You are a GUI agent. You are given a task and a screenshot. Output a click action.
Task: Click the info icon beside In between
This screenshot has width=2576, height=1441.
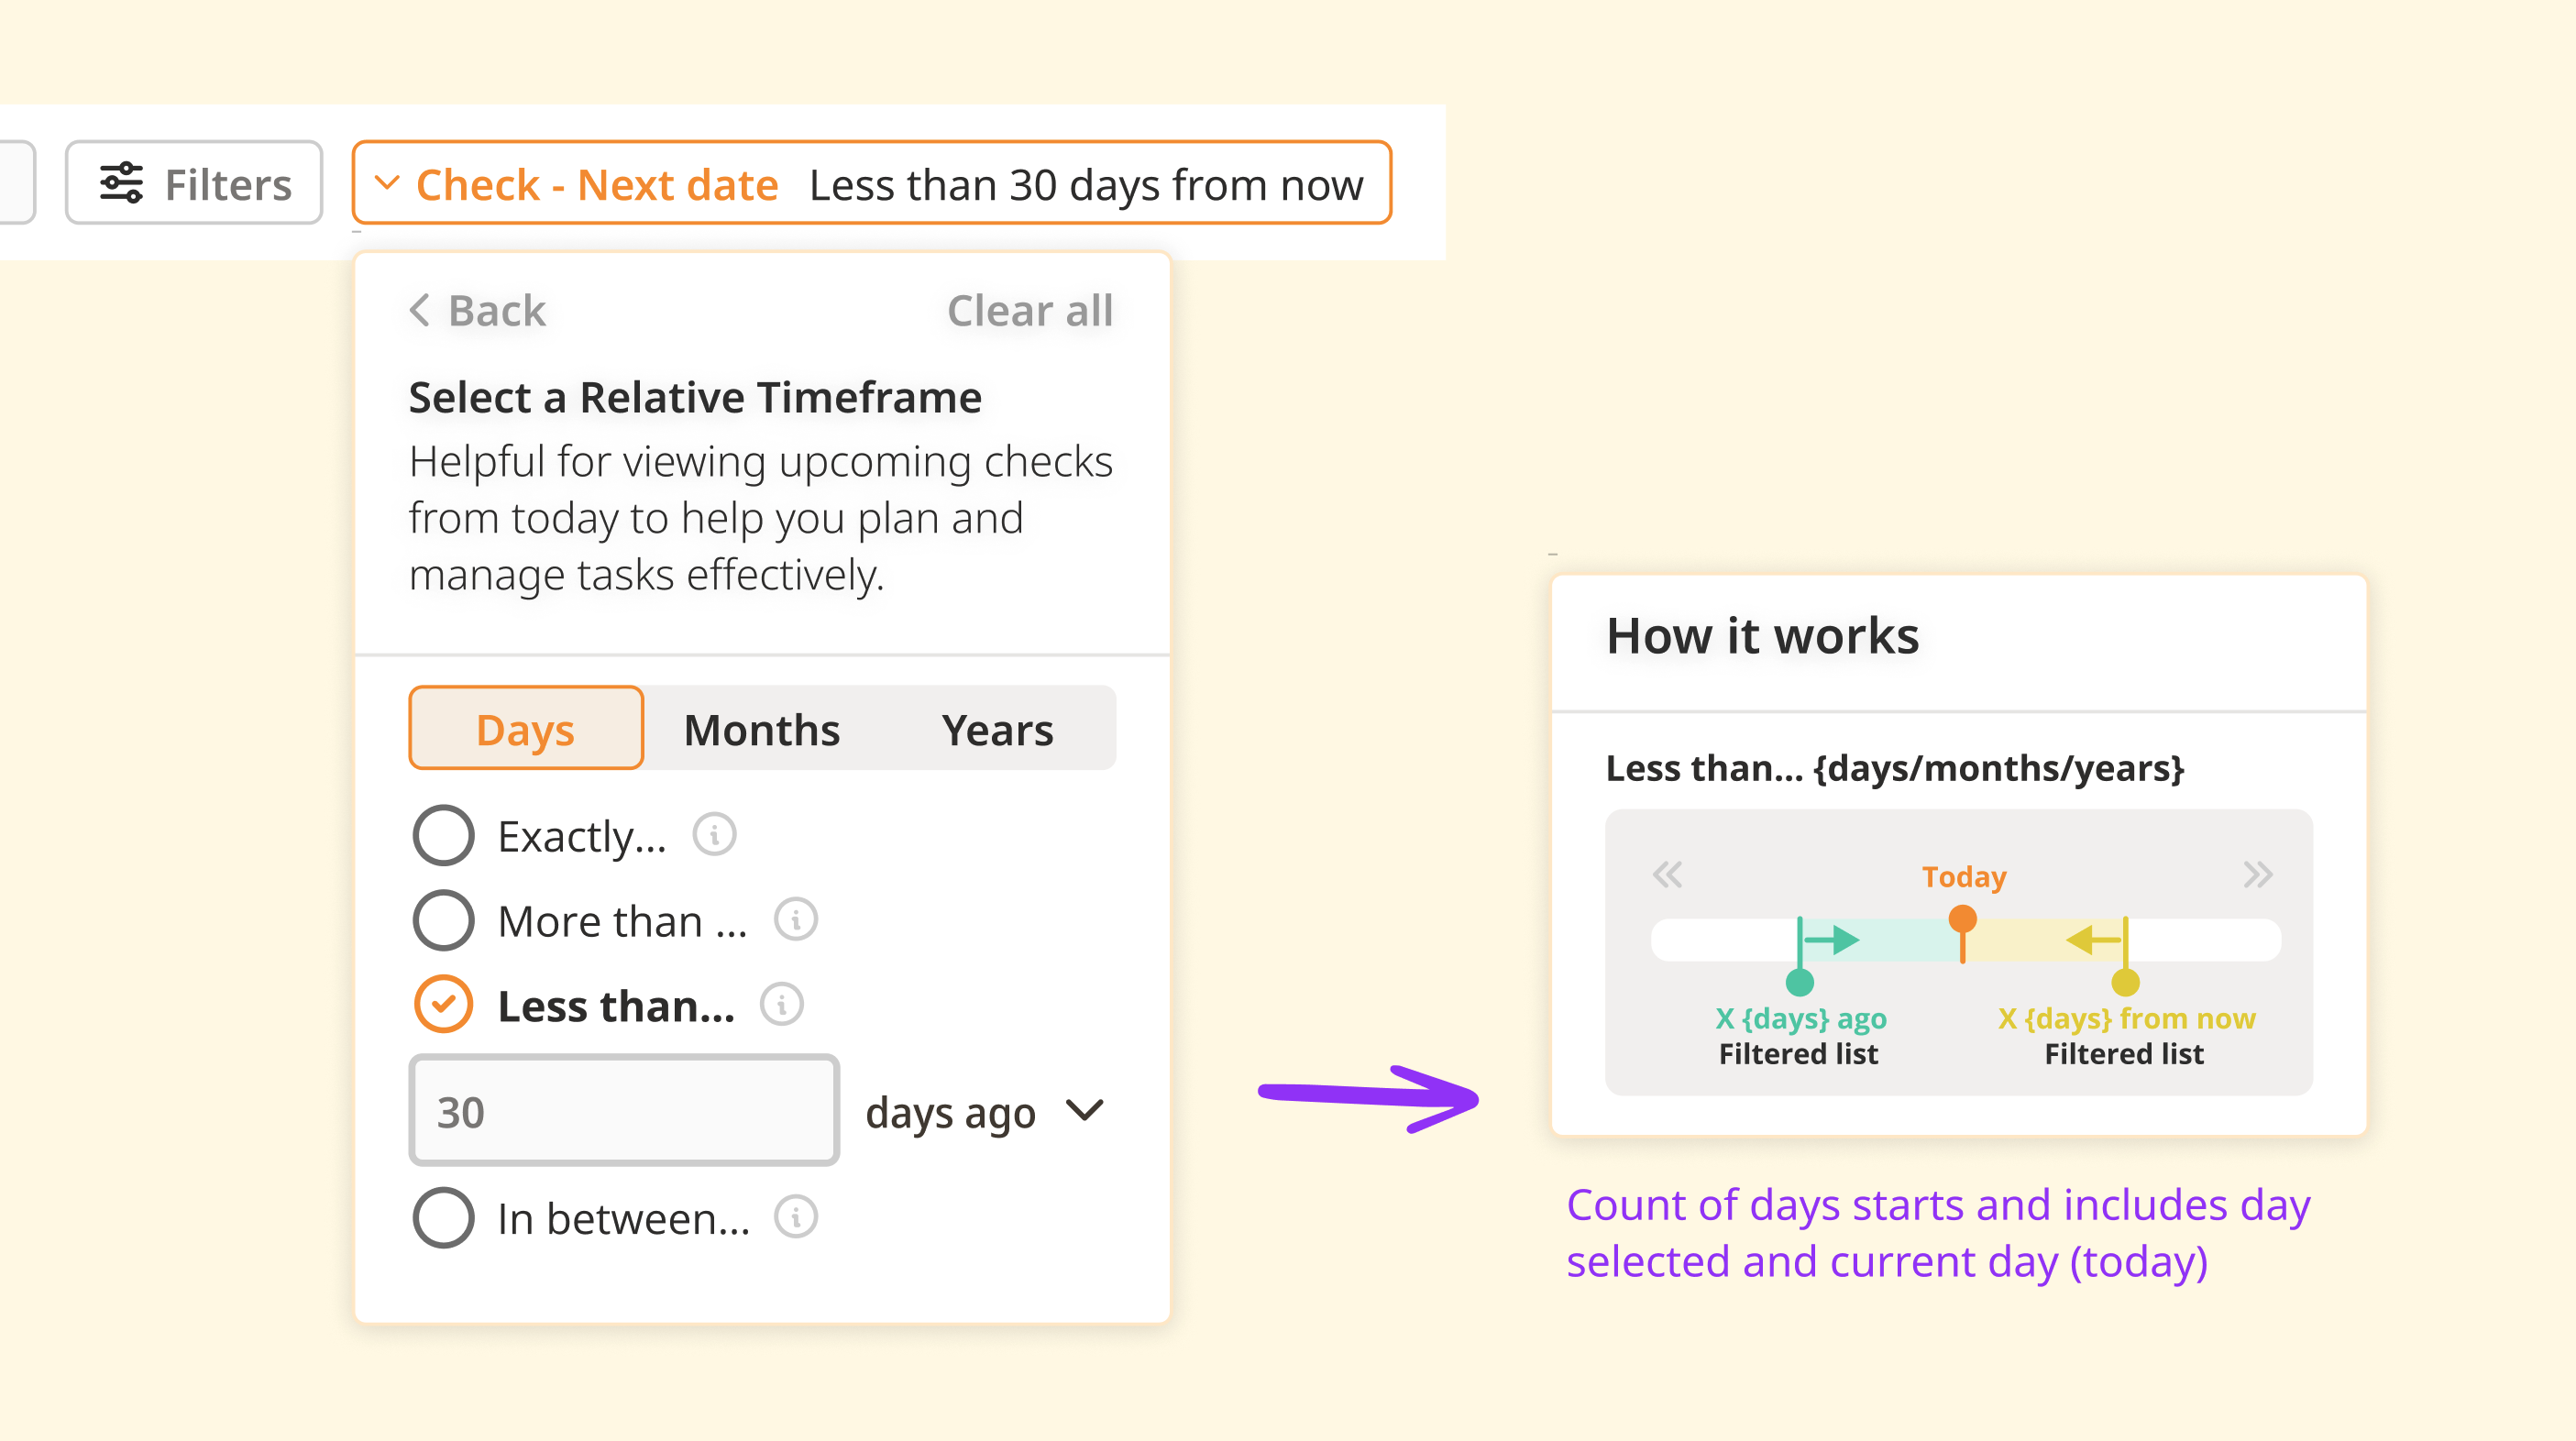(796, 1217)
